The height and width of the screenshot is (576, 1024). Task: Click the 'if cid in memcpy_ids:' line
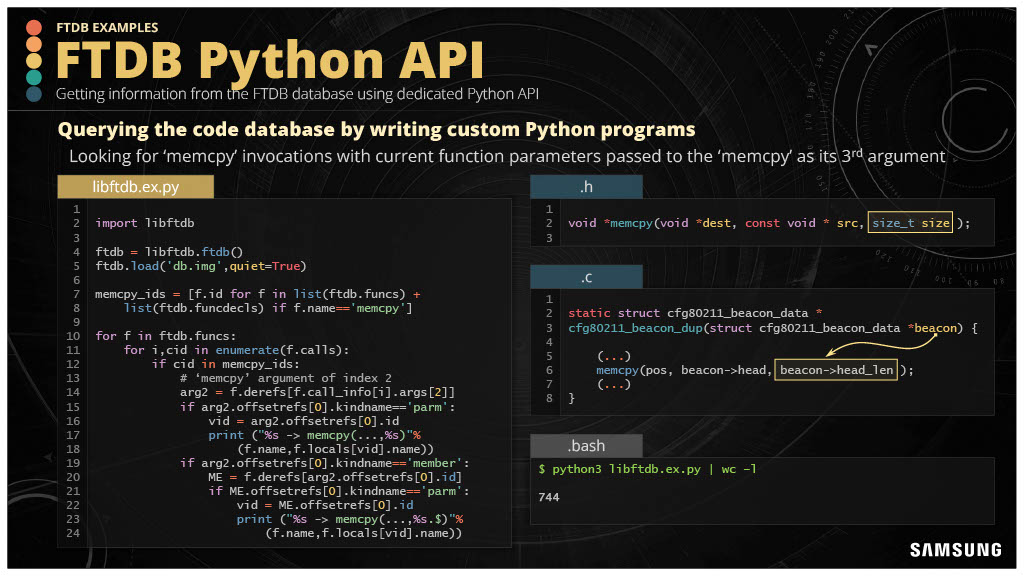tap(226, 364)
